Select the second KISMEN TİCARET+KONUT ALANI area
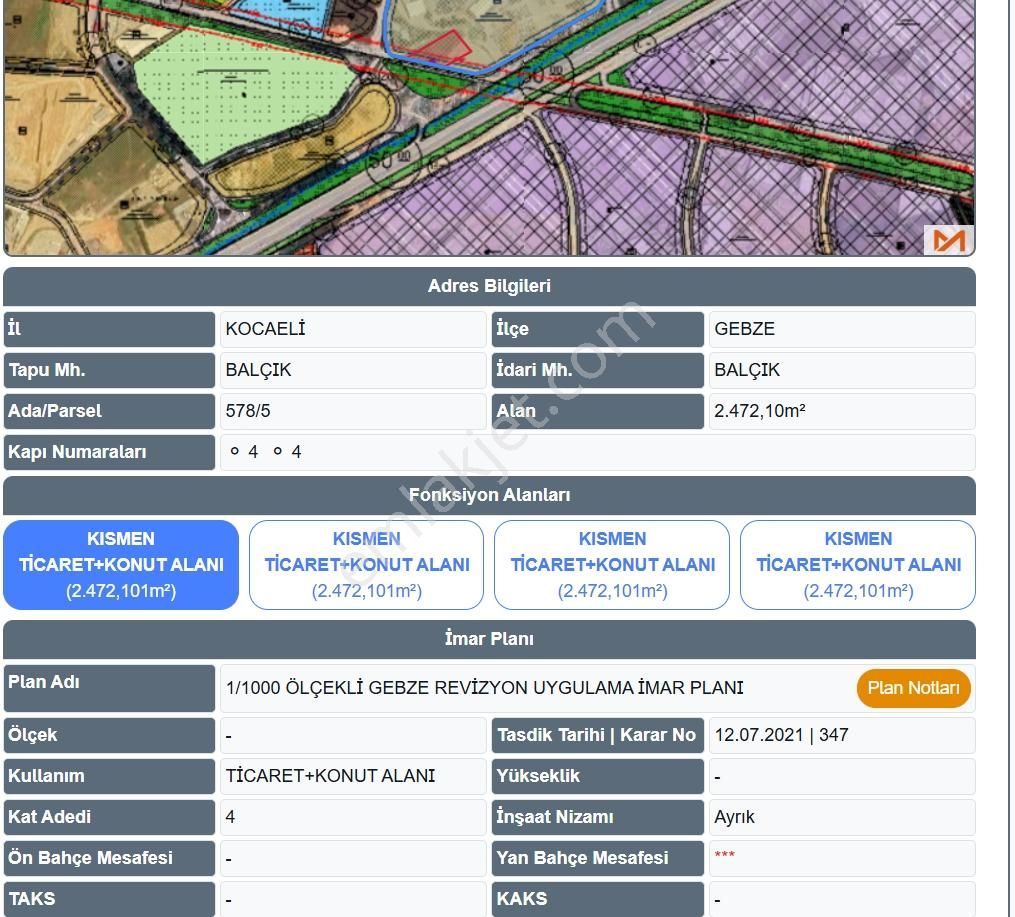The image size is (1015, 917). [x=366, y=564]
